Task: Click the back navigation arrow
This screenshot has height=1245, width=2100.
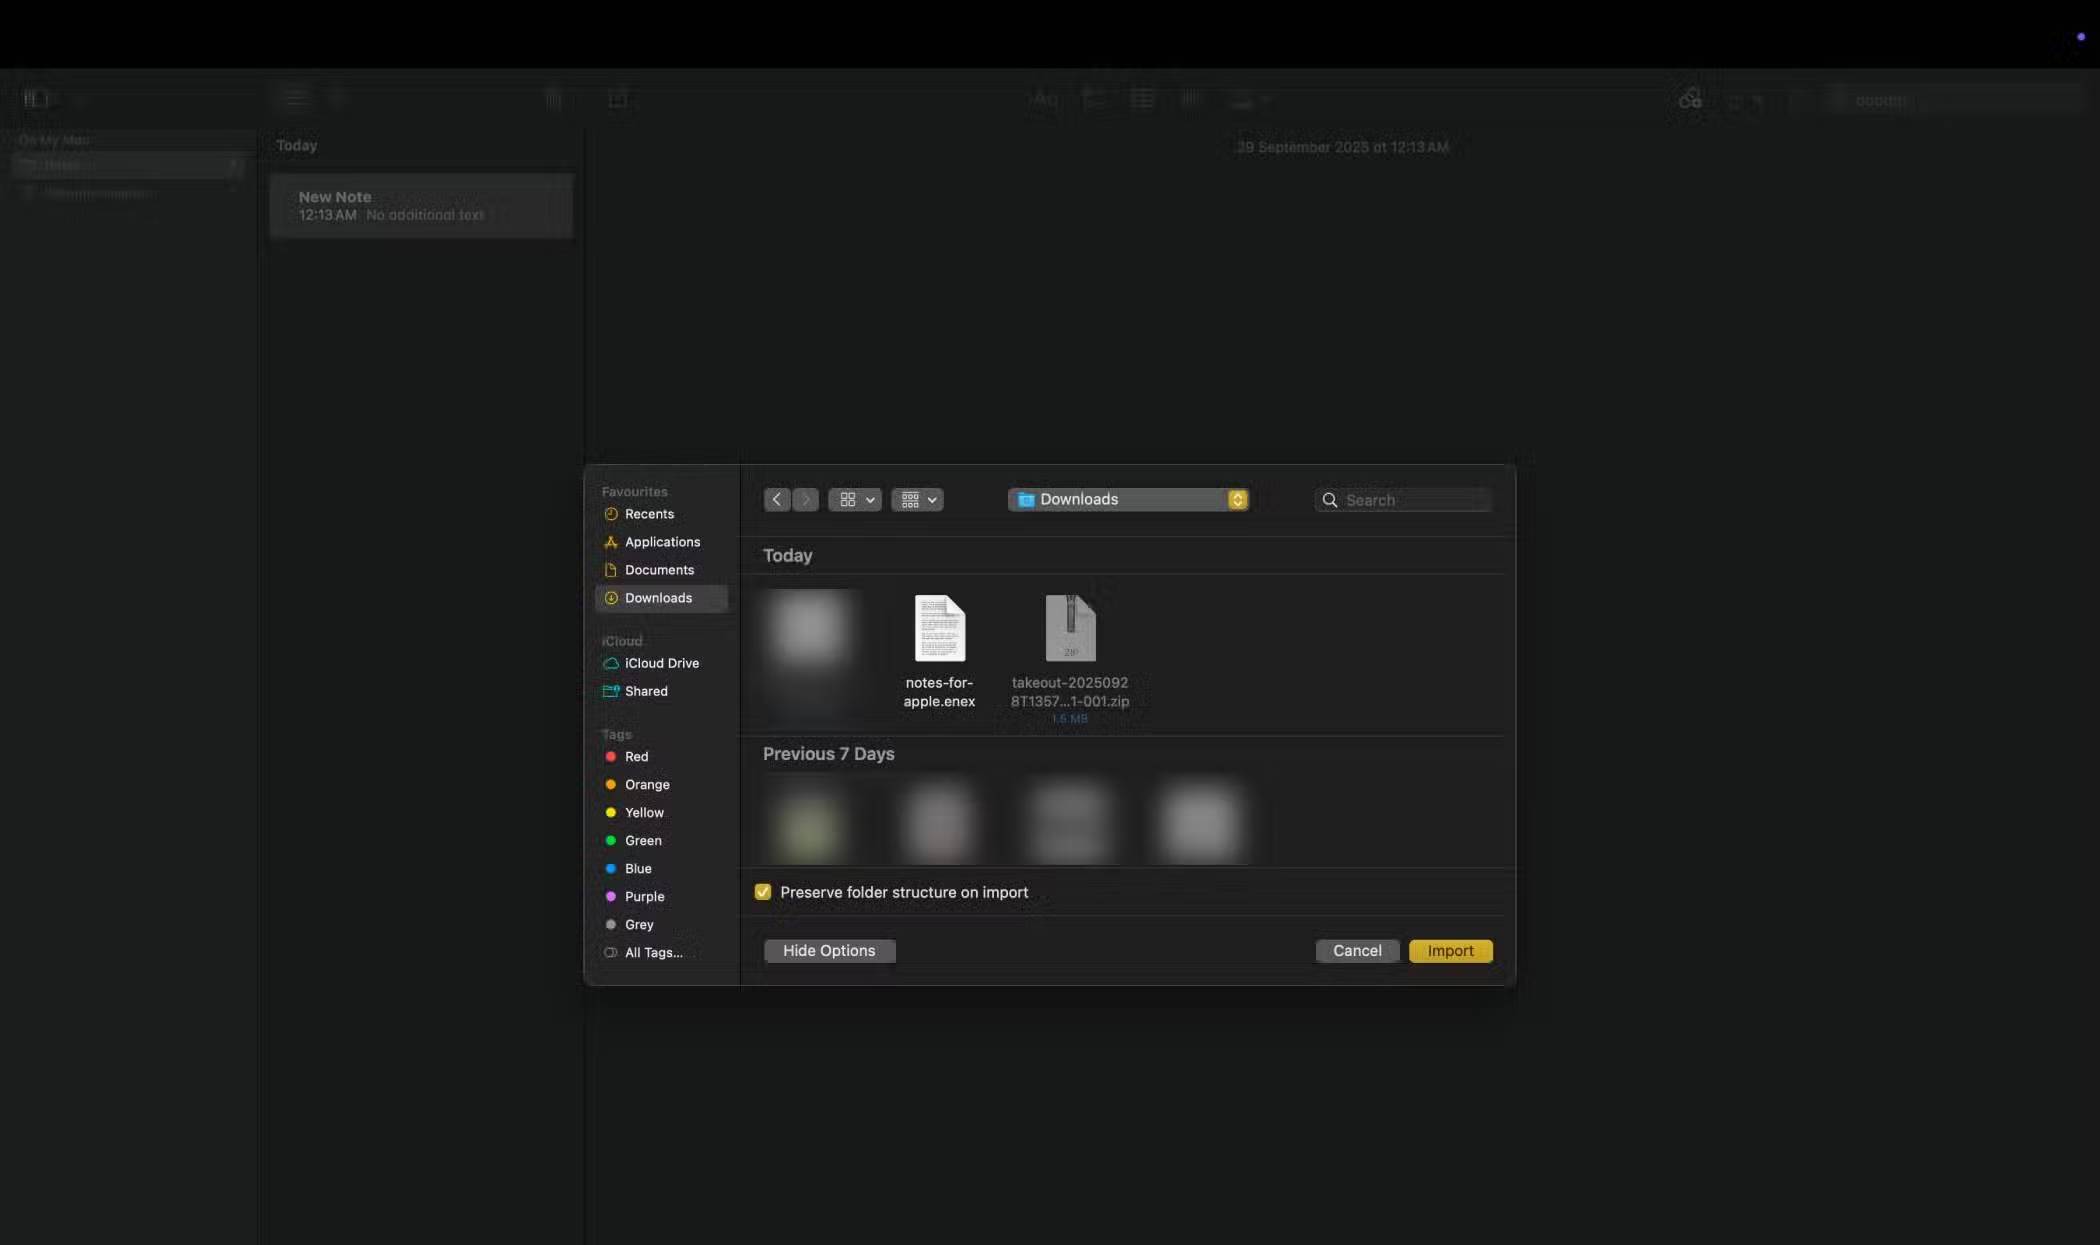Action: click(776, 499)
